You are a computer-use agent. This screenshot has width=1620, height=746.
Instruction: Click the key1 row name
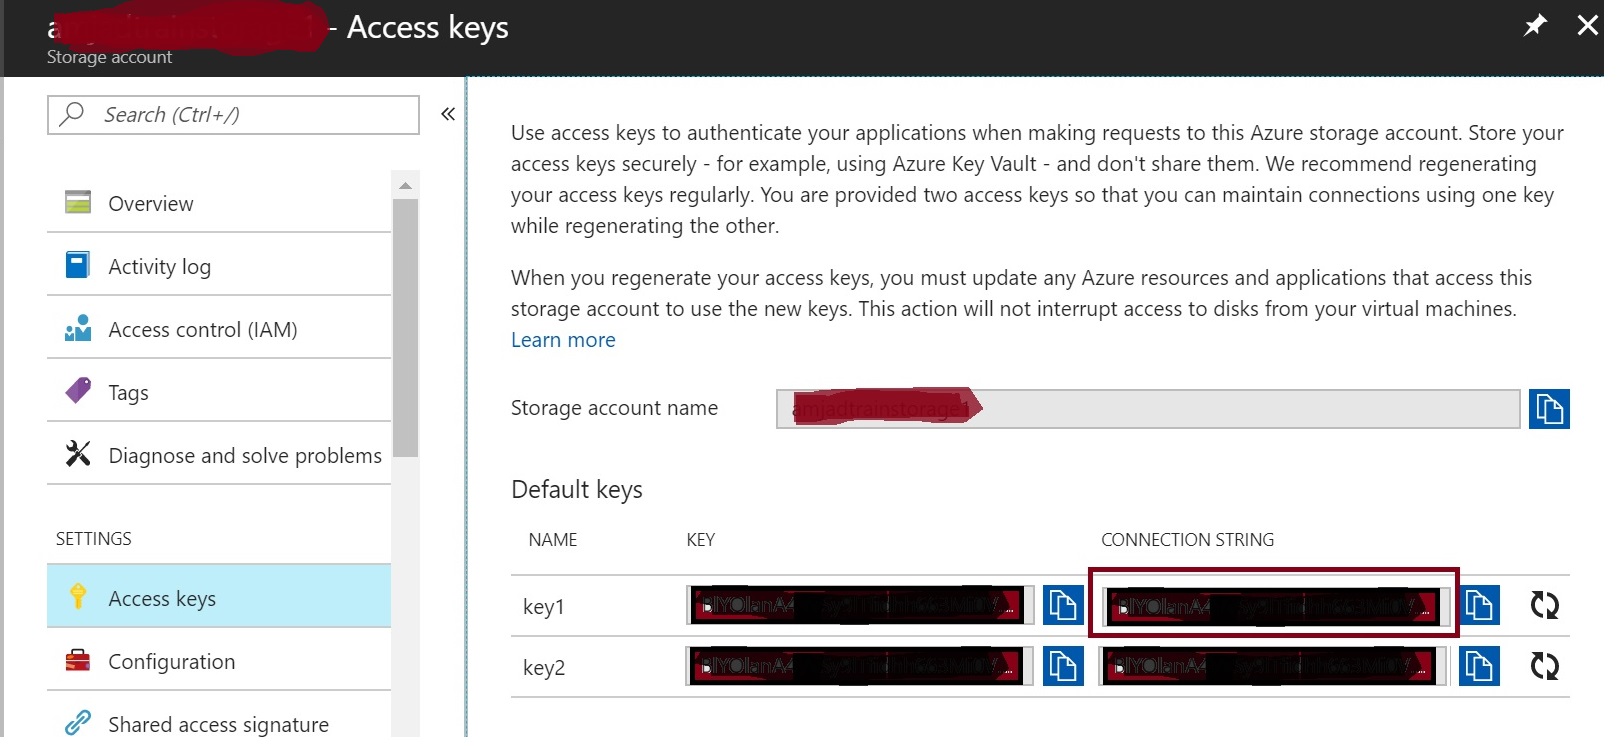544,607
